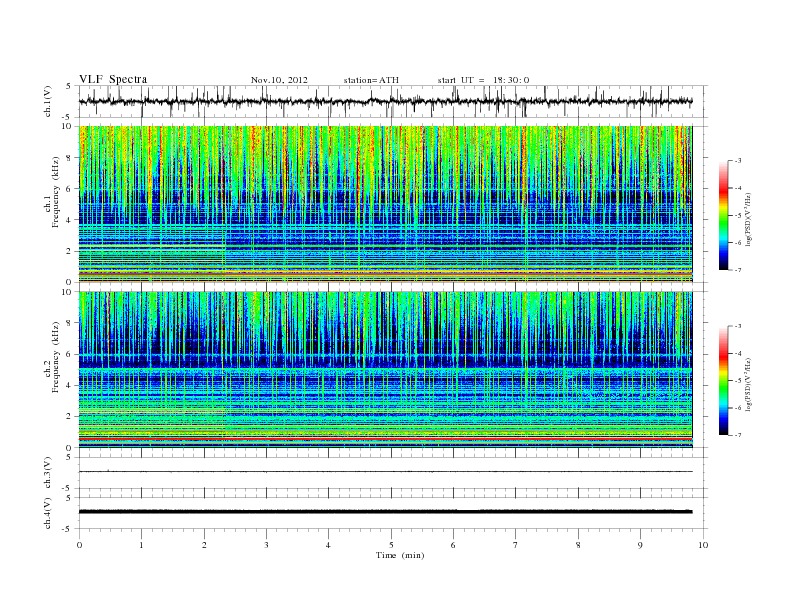Click tick label "5" on the Time axis
Screen dimensions: 792x612
coord(391,545)
